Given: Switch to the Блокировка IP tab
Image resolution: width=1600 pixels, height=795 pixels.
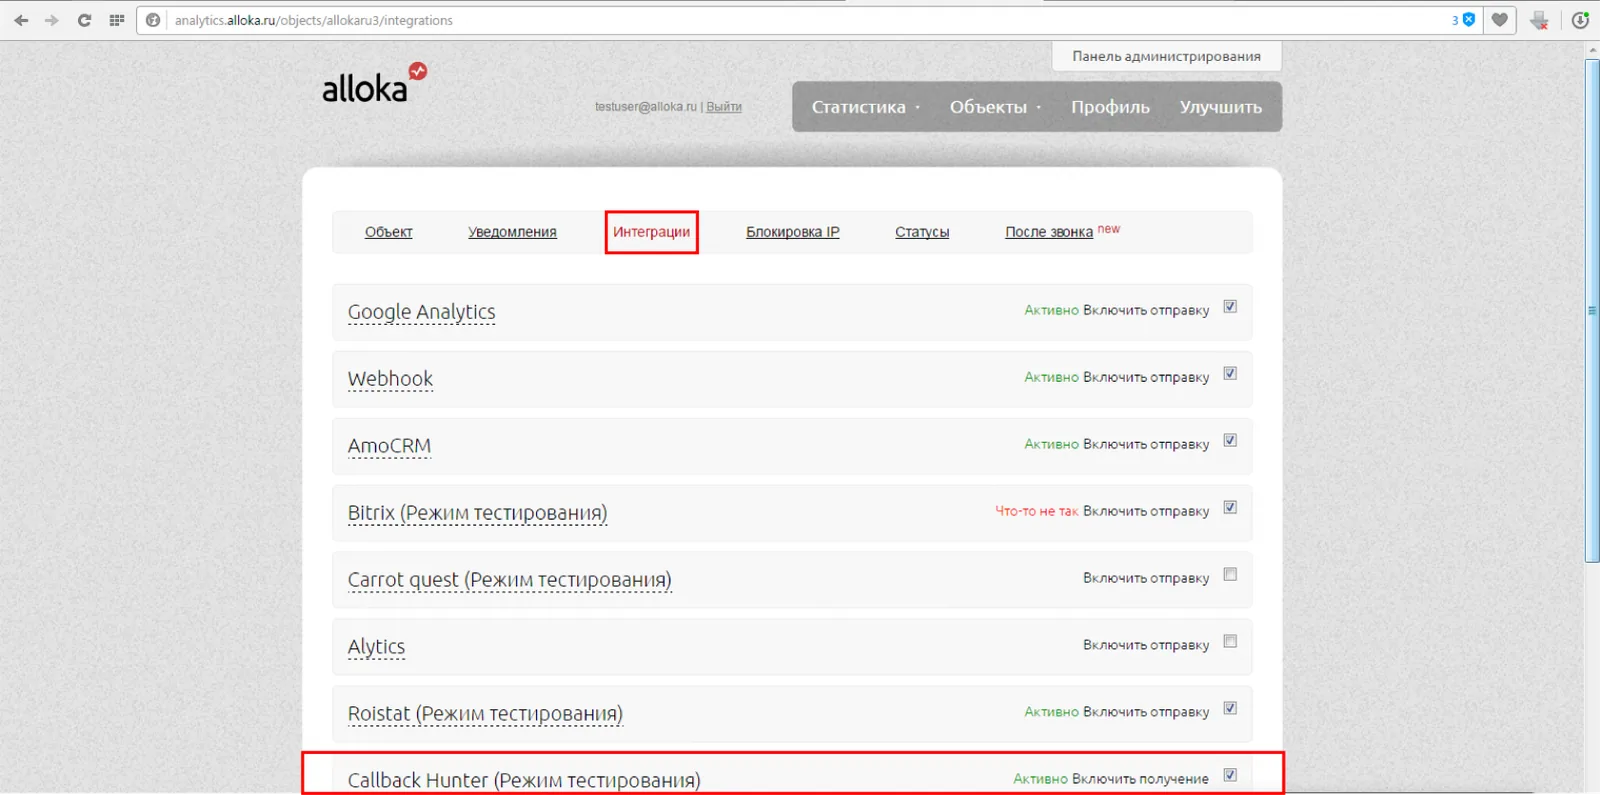Looking at the screenshot, I should pyautogui.click(x=792, y=232).
